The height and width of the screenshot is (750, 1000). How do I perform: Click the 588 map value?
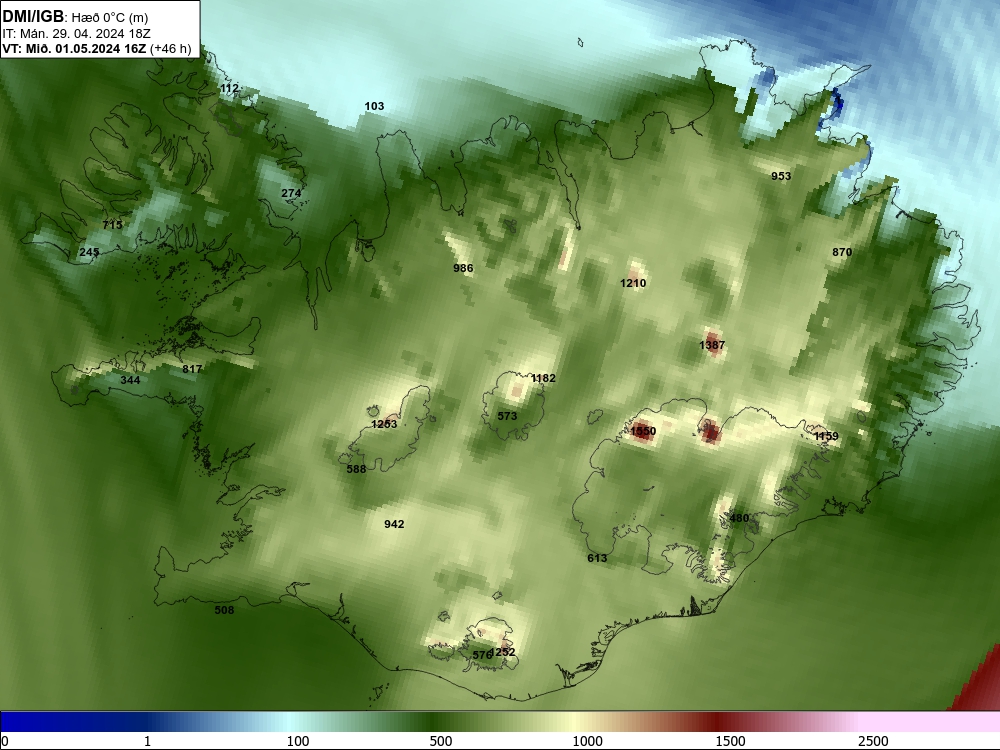pos(356,469)
